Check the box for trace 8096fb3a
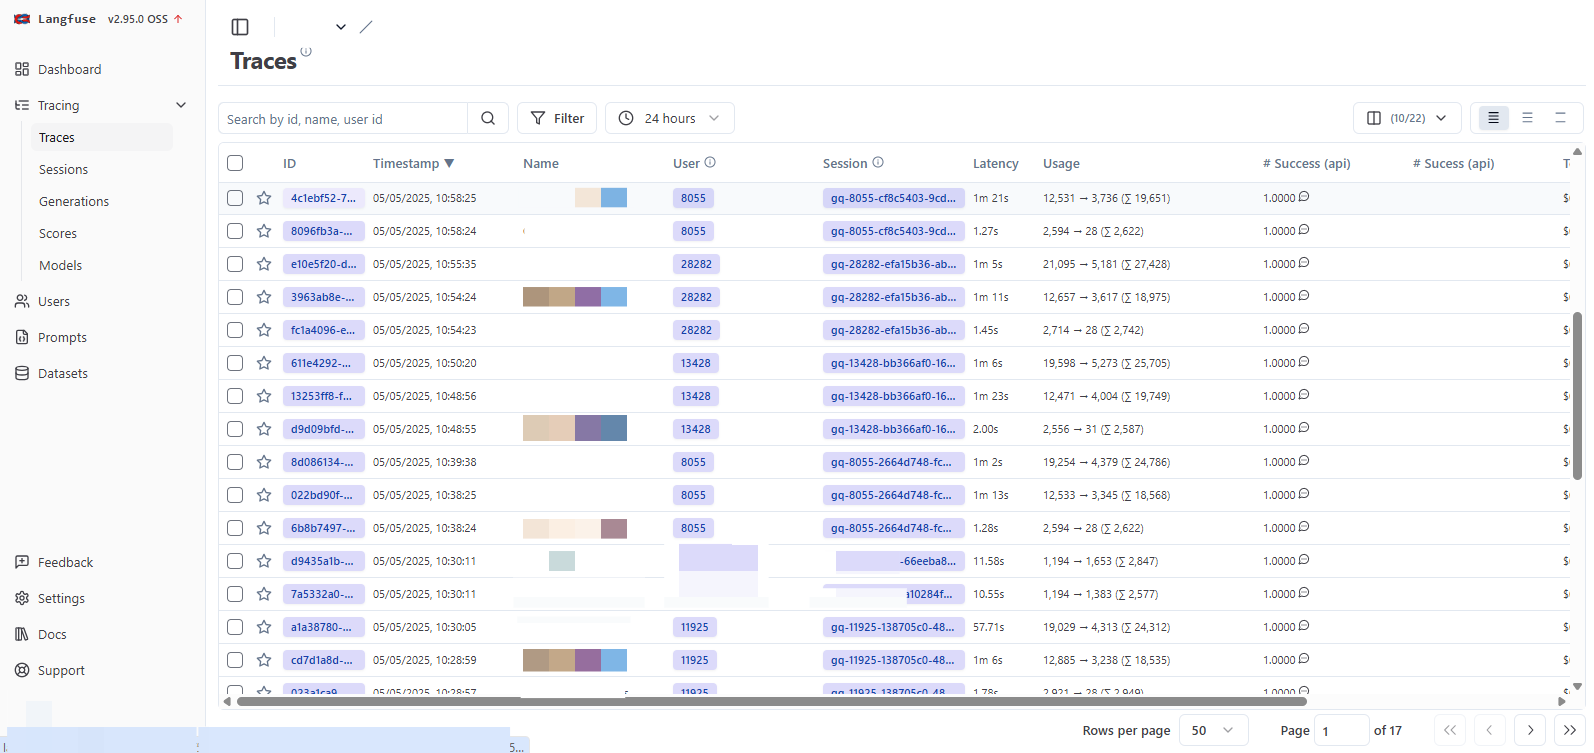The width and height of the screenshot is (1594, 753). [x=235, y=231]
